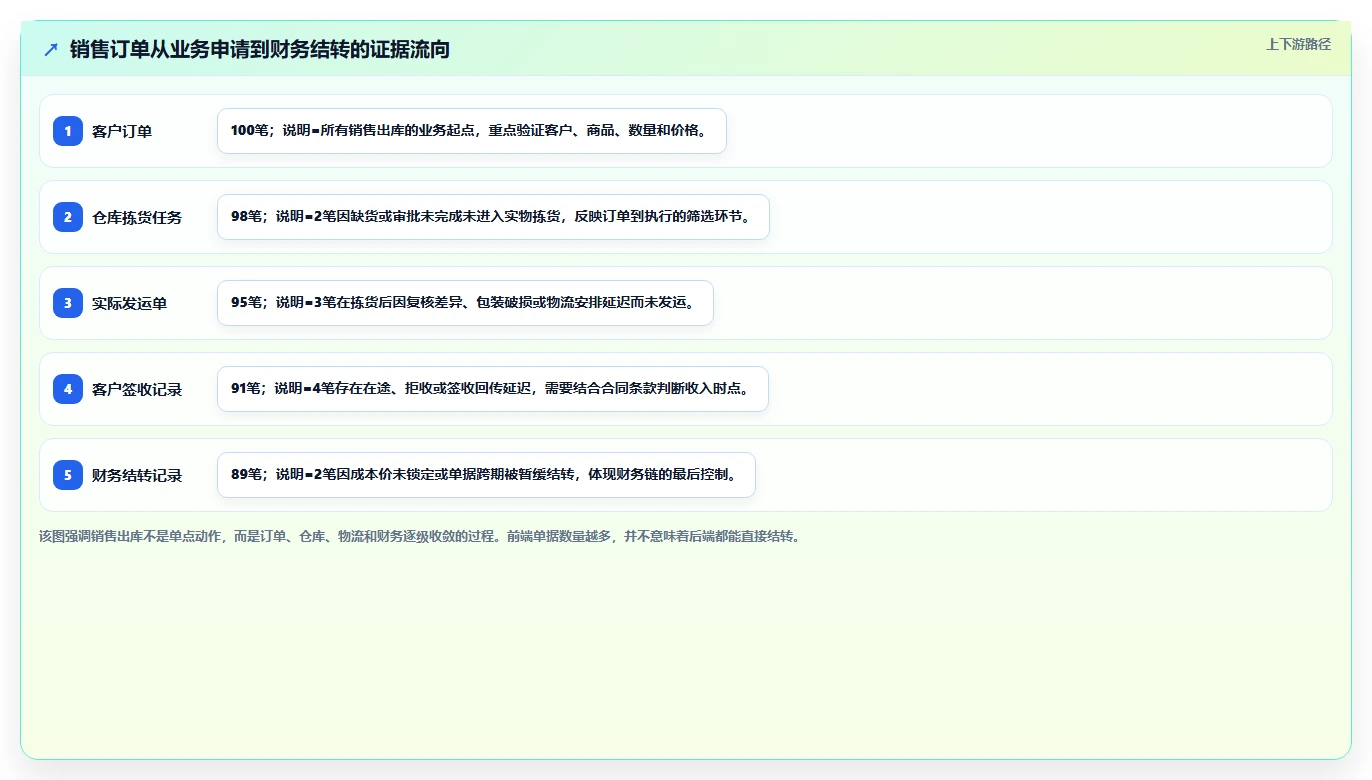Select the 客户签收记录 step label
1372x780 pixels.
point(137,389)
